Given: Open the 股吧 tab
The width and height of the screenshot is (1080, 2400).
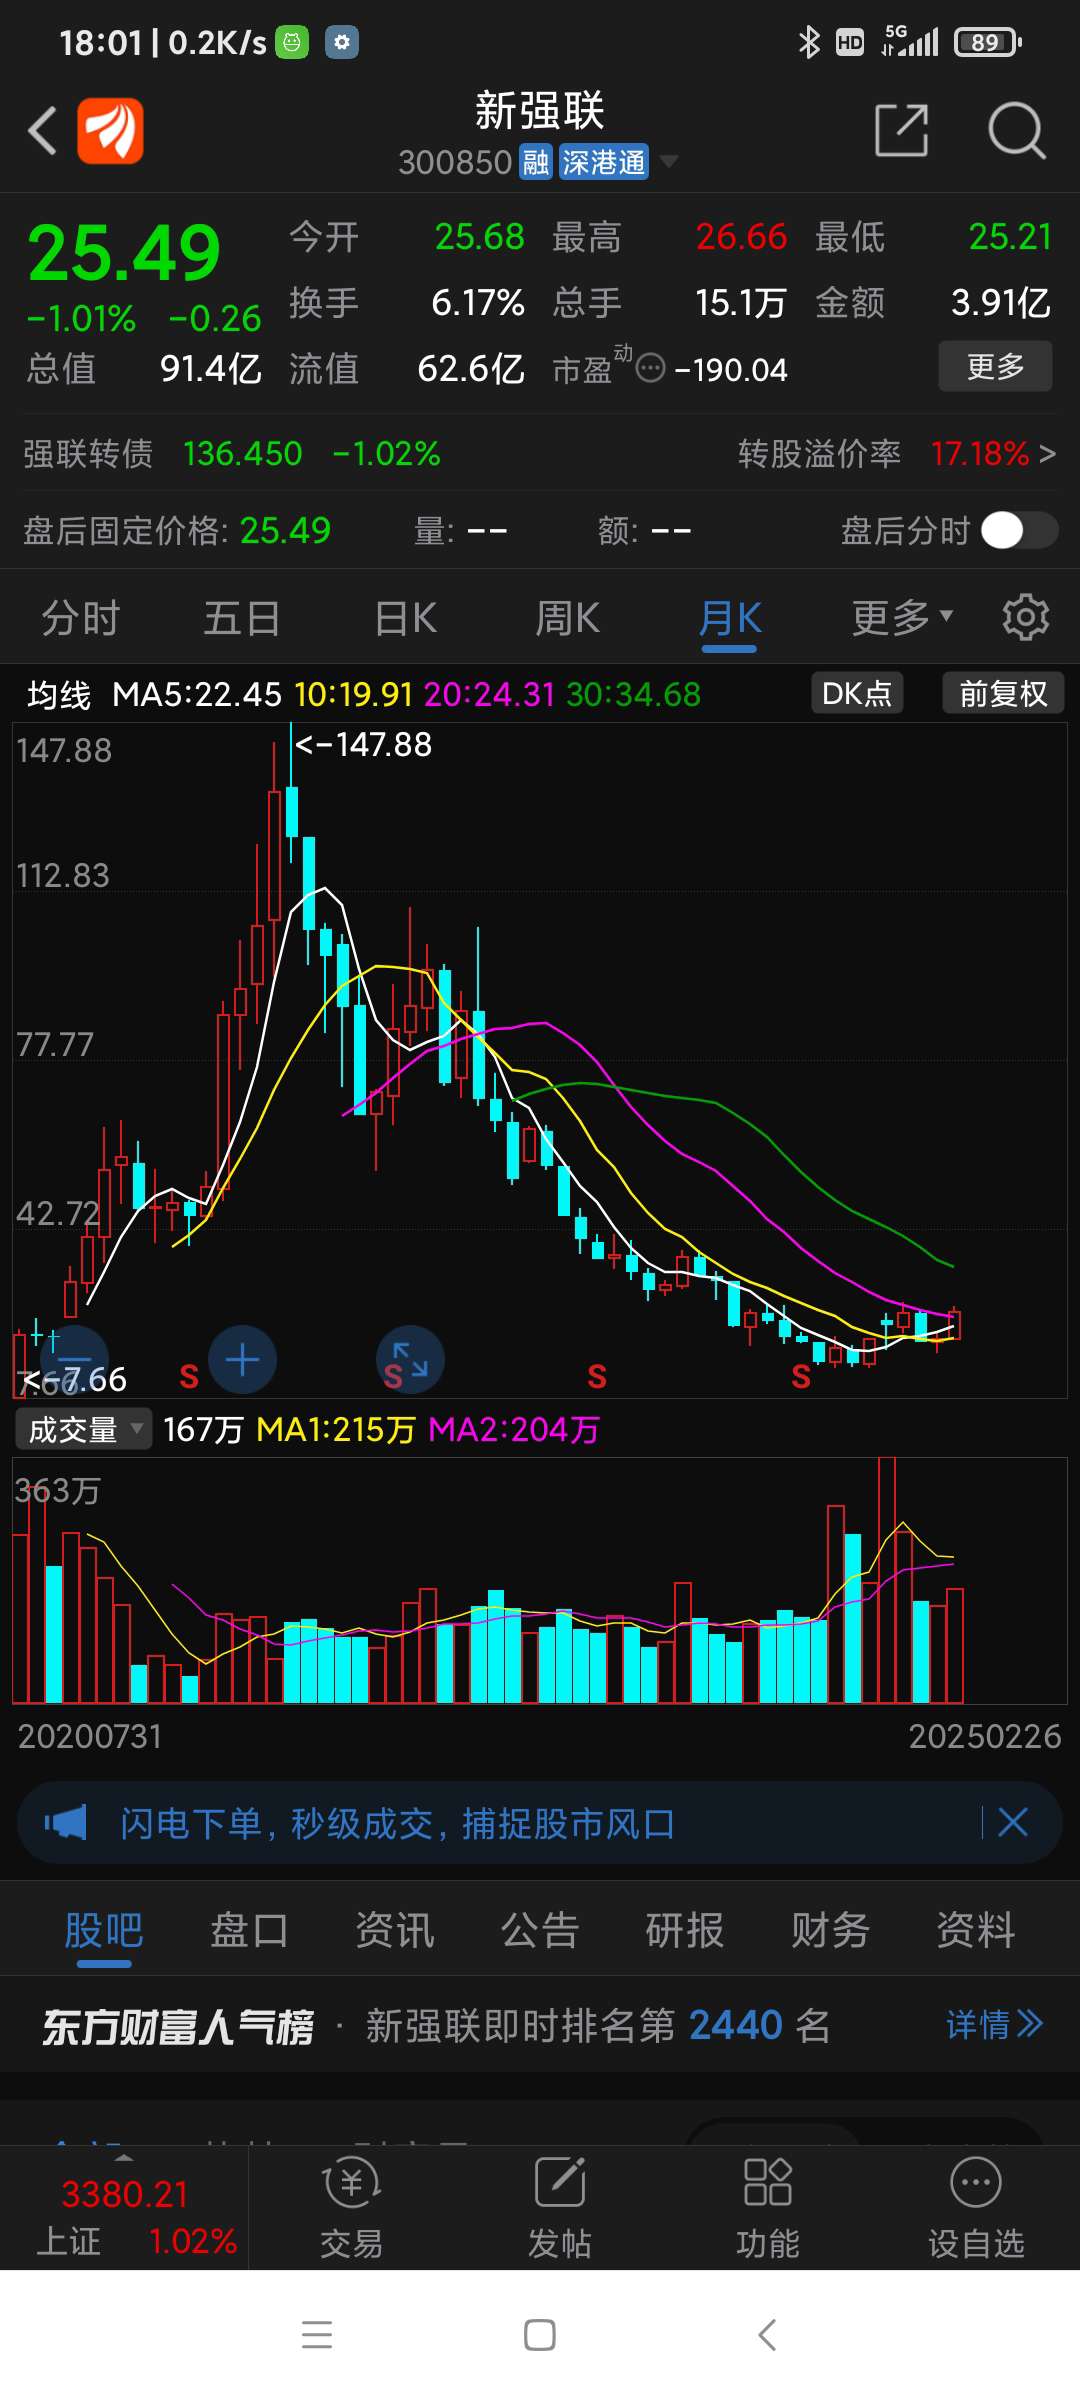Looking at the screenshot, I should click(104, 1929).
